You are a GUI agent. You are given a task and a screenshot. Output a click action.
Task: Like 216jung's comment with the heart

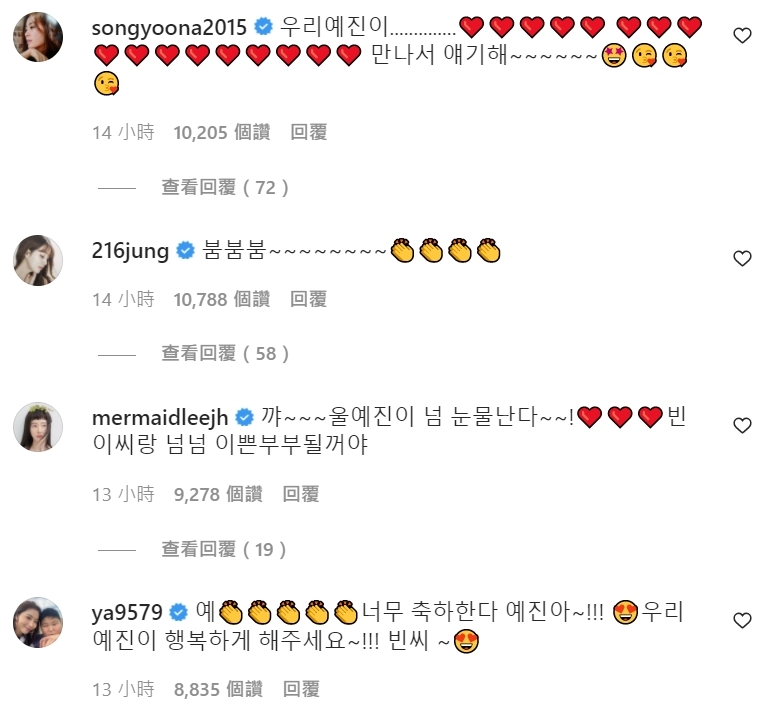coord(742,258)
